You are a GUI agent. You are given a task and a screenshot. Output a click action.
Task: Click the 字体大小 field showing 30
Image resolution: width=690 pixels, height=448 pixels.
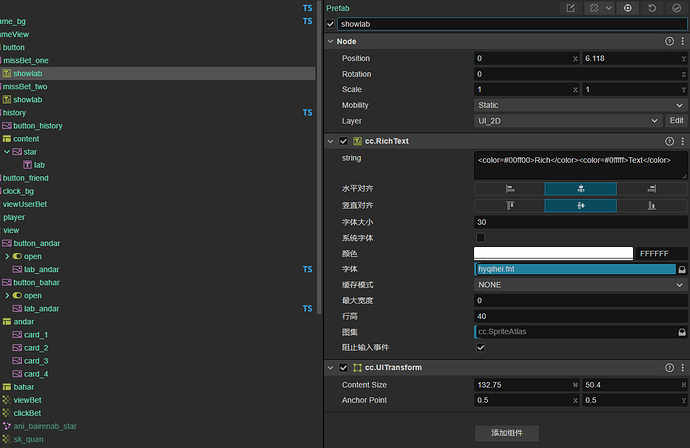(x=581, y=222)
